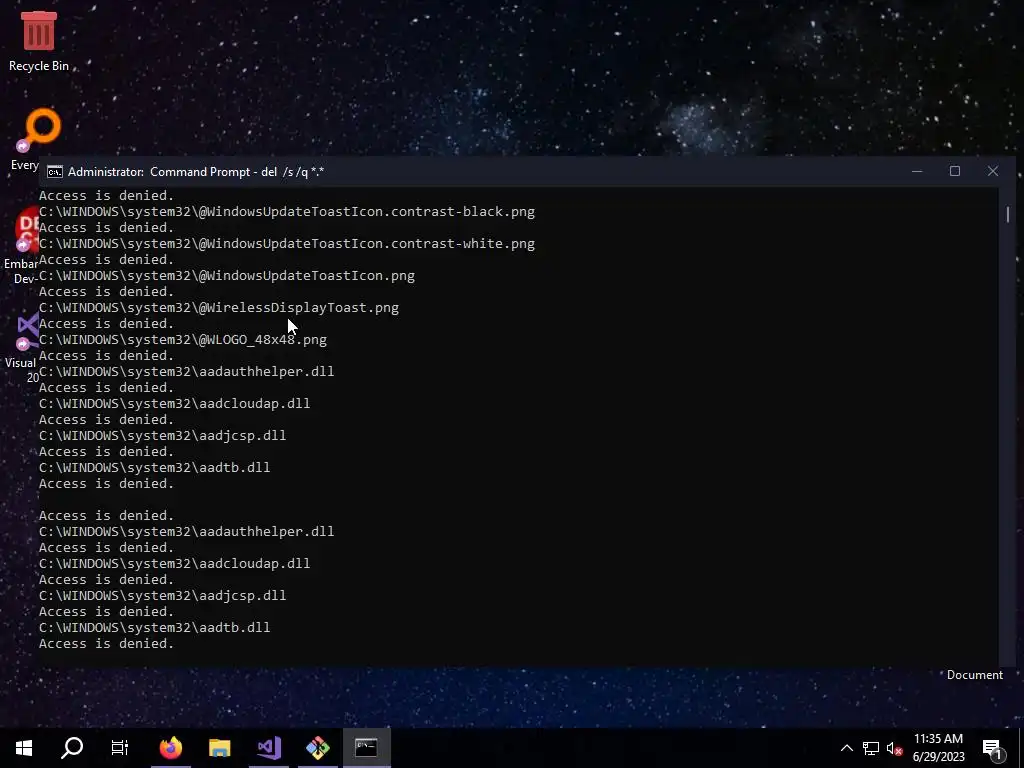
Task: Click the first aadauthhelper.dll line
Action: (x=187, y=372)
